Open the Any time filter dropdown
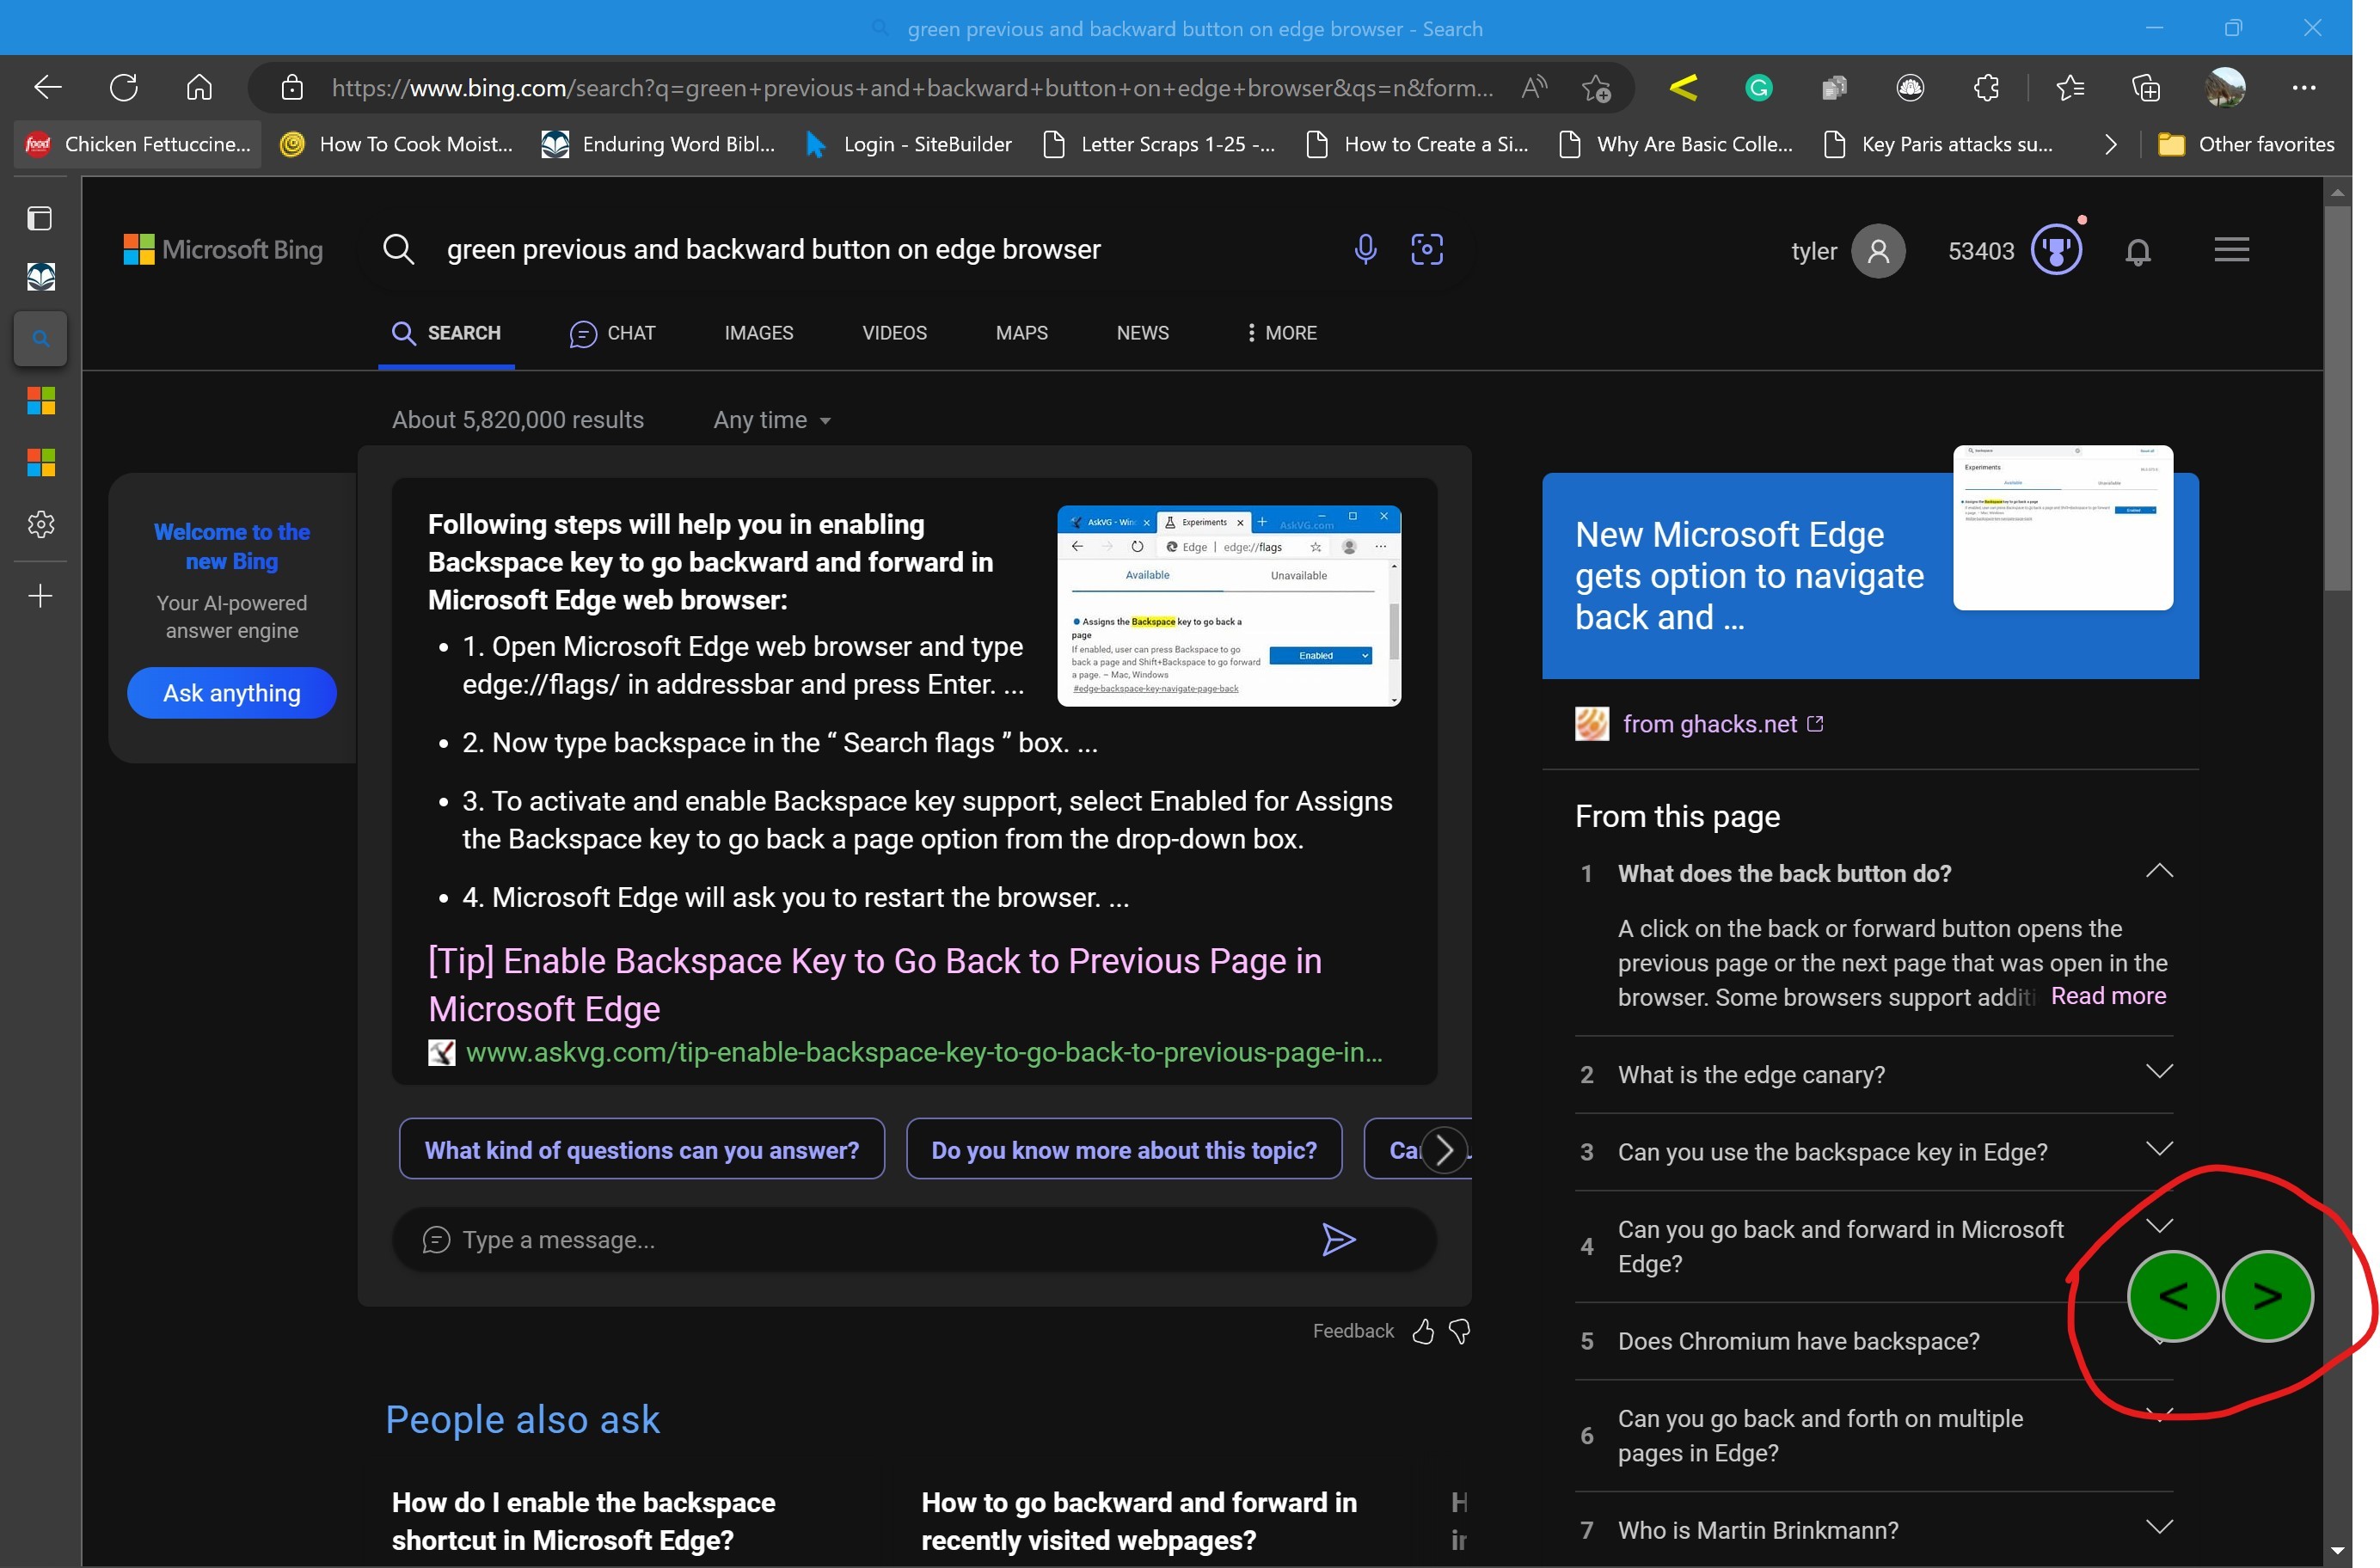Viewport: 2380px width, 1568px height. tap(772, 420)
